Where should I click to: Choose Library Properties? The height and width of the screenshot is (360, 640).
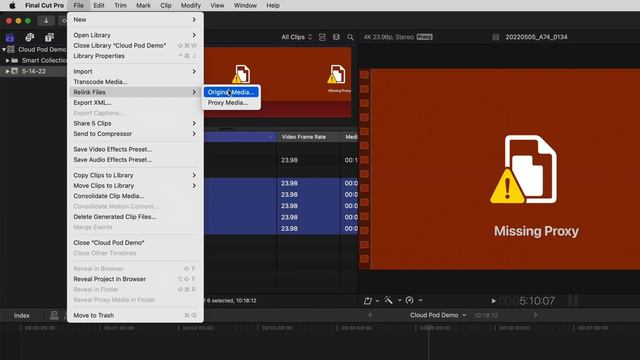(135, 56)
